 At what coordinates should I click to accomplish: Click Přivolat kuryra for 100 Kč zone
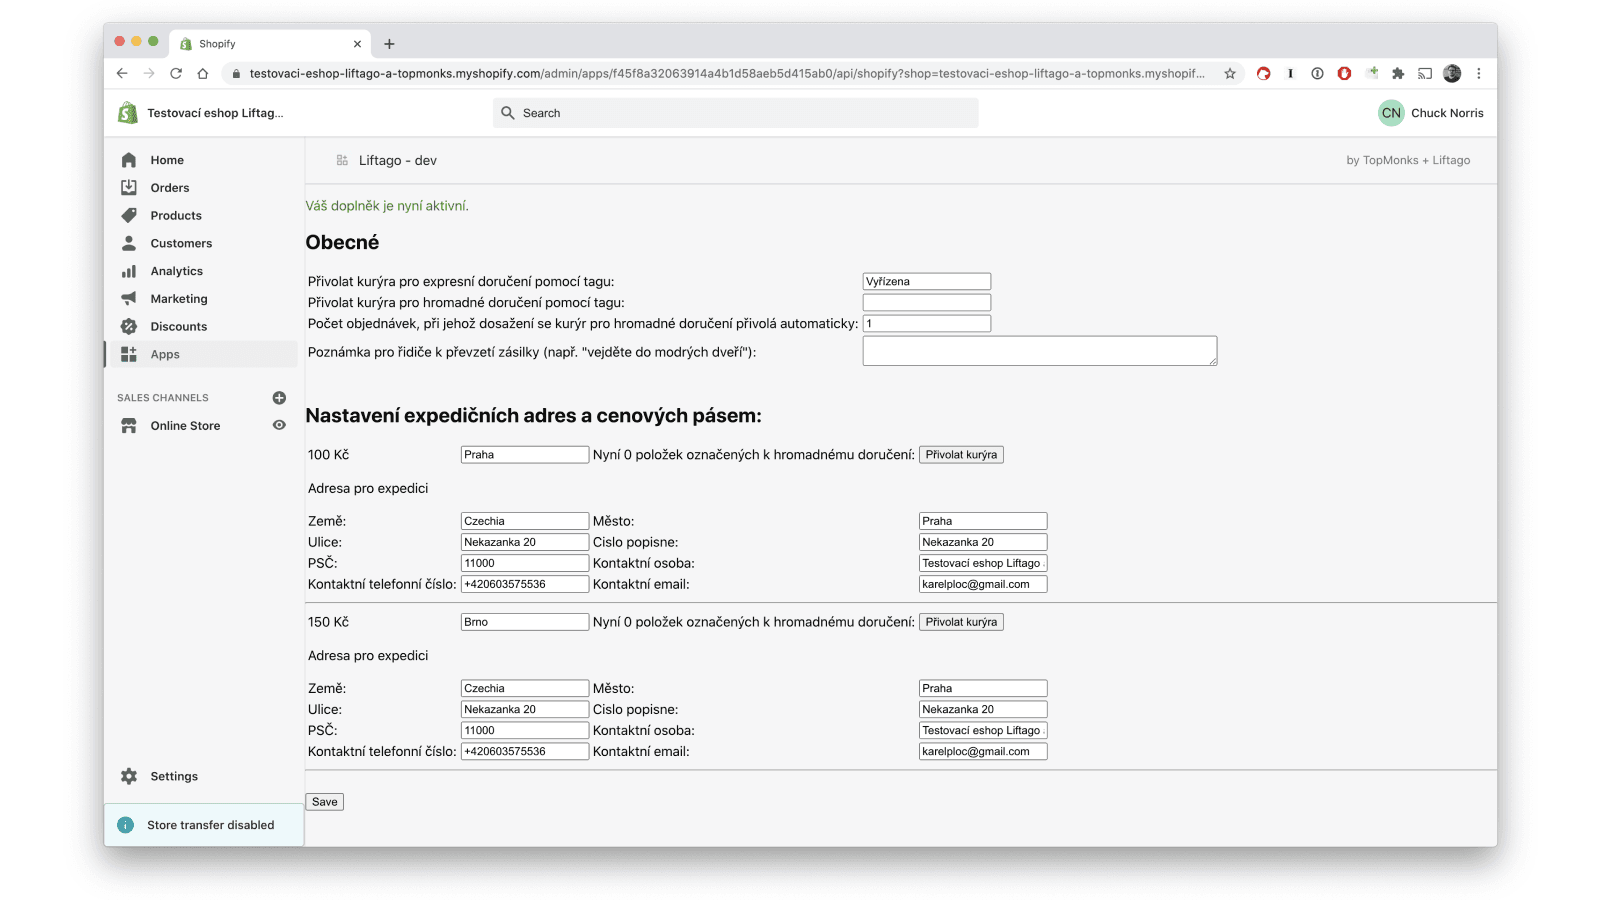(x=961, y=455)
